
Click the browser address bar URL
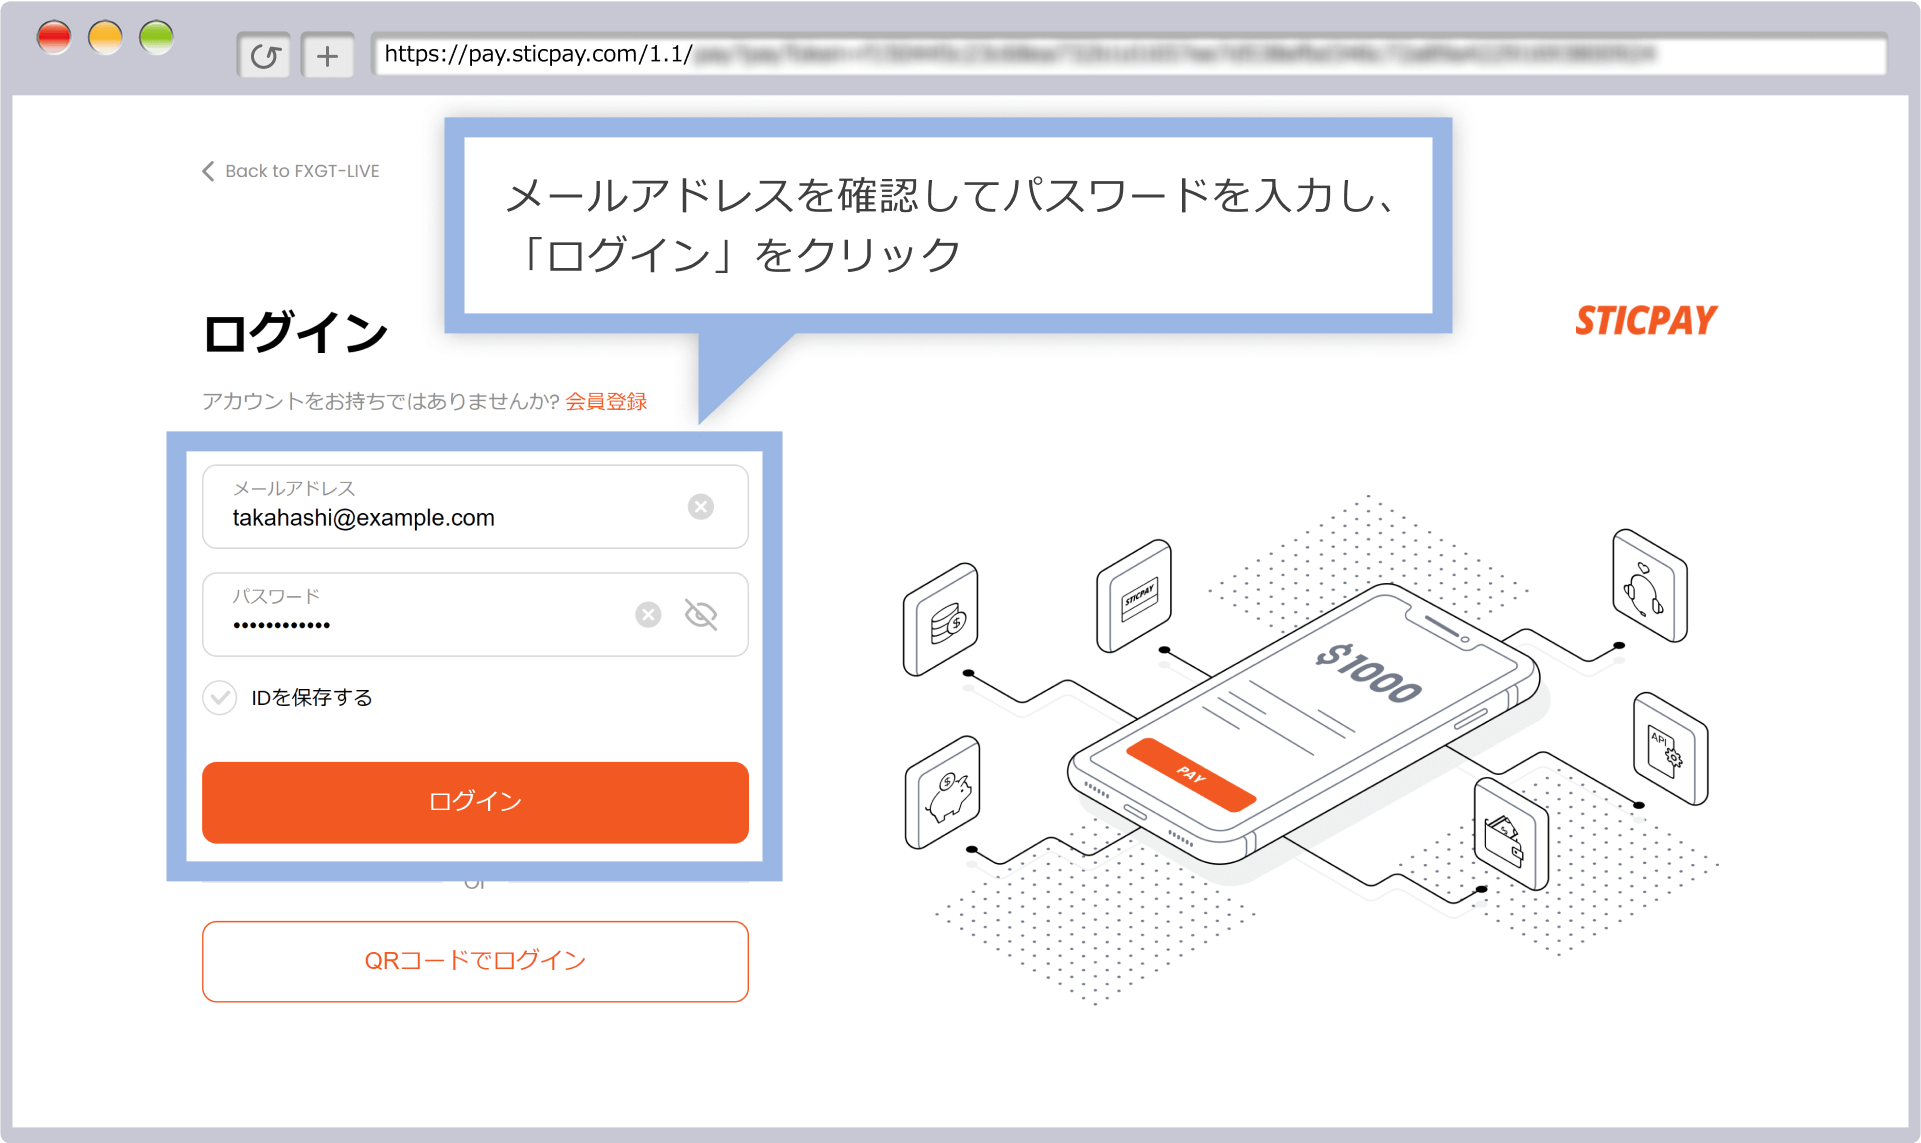click(x=1128, y=54)
